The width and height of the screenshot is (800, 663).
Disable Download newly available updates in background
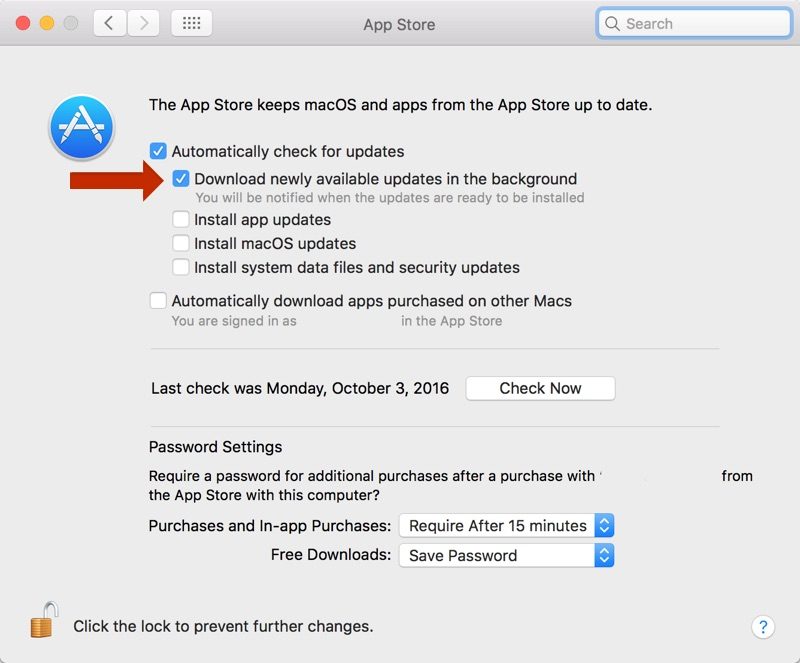pyautogui.click(x=181, y=179)
